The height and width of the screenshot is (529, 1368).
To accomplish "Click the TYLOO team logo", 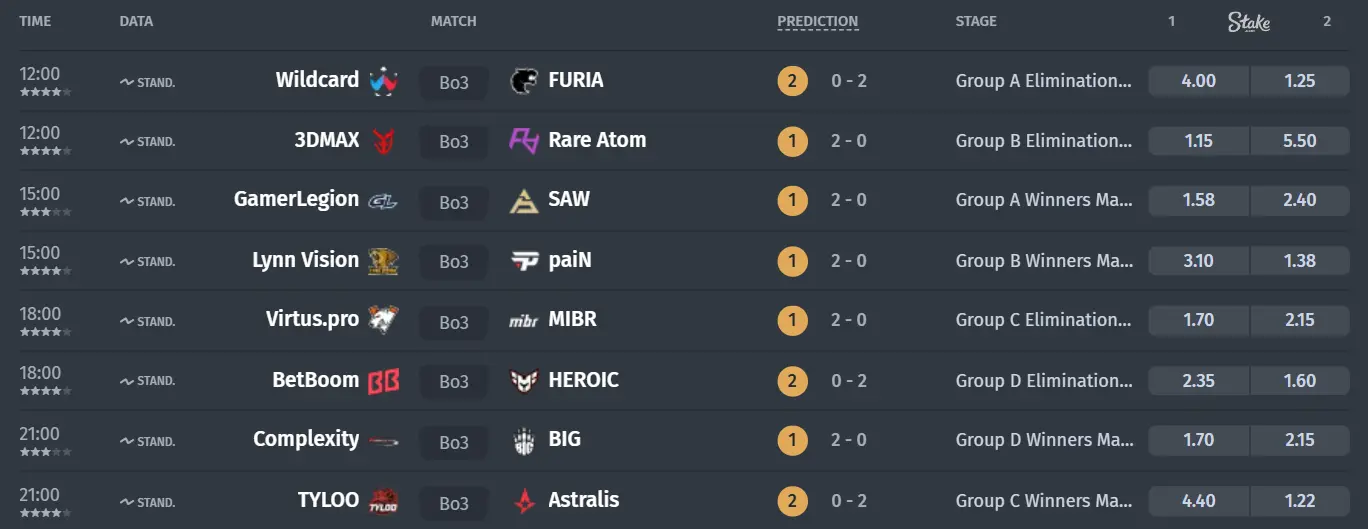I will [383, 500].
